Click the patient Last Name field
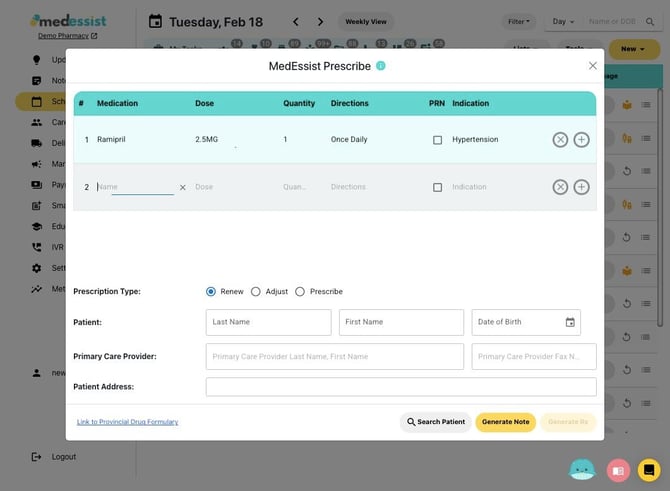 point(268,322)
